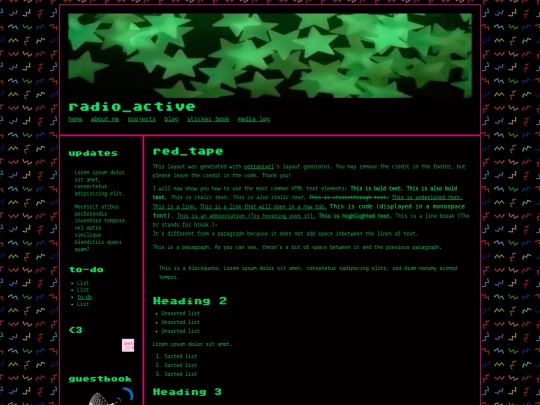
Task: Click the Heading 2 title
Action: point(190,301)
